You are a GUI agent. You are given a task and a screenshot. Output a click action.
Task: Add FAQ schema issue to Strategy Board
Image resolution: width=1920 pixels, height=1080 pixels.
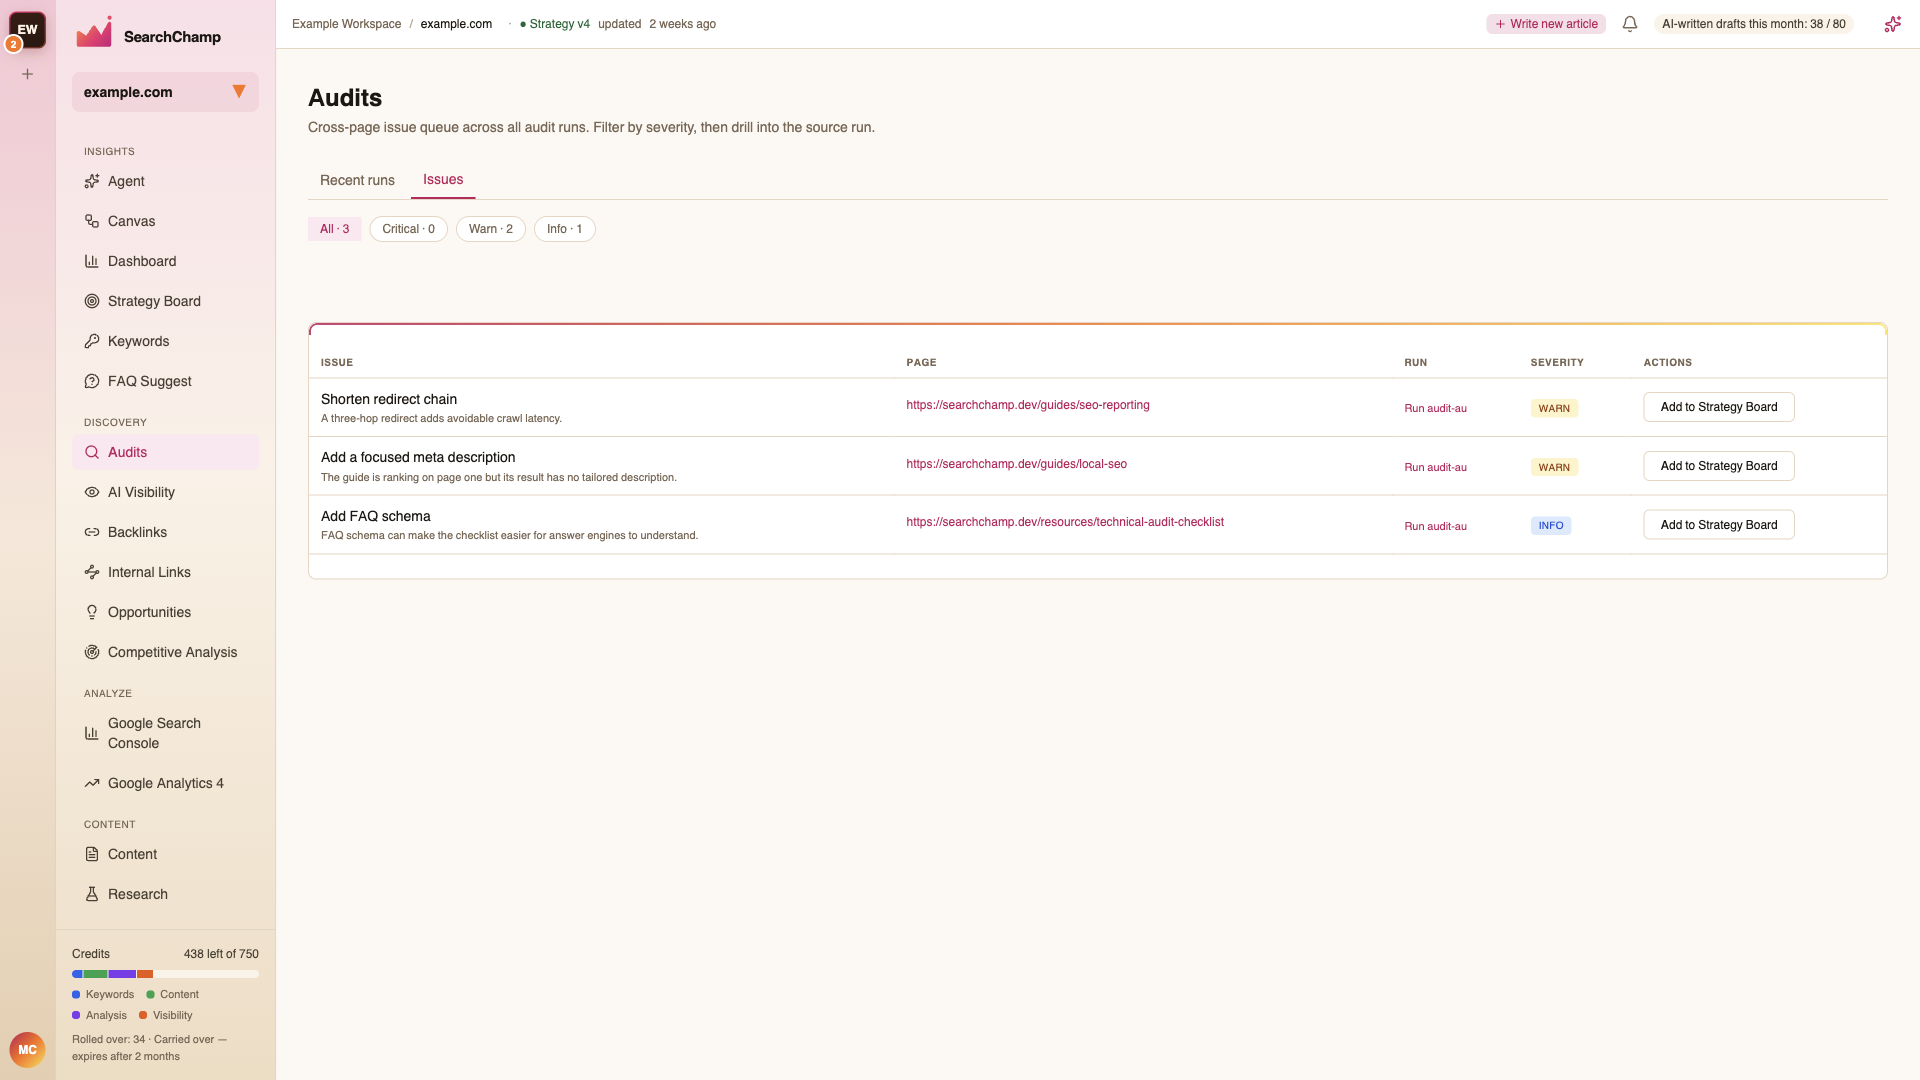pos(1719,525)
